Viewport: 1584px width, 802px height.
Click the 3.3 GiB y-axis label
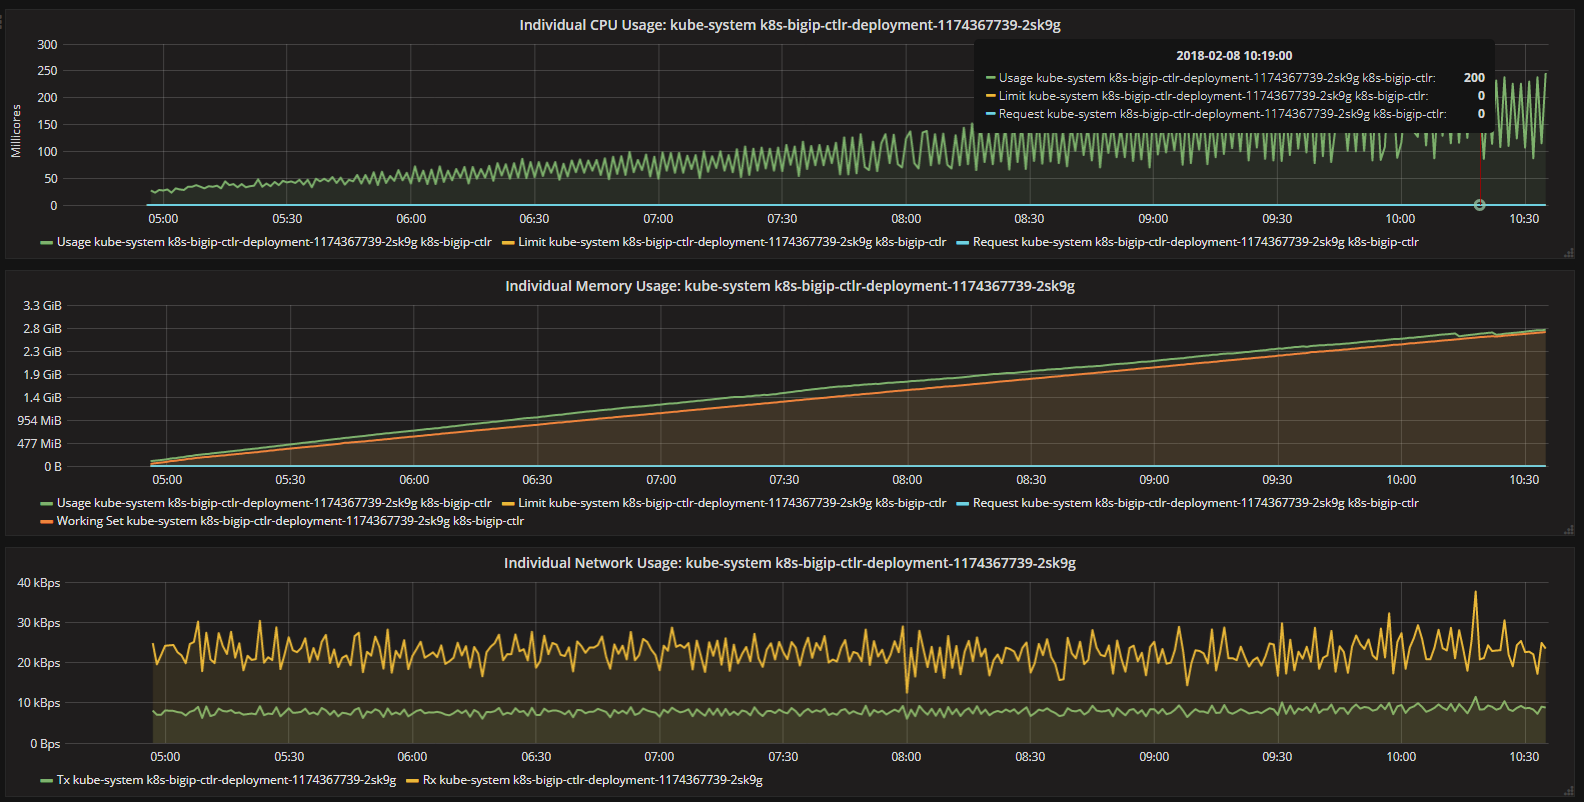click(x=42, y=306)
